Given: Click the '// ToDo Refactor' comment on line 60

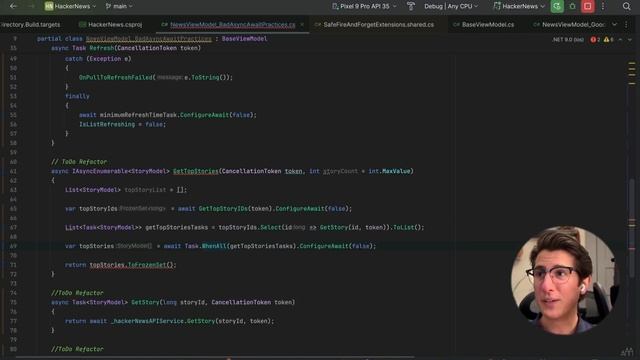Looking at the screenshot, I should [79, 162].
